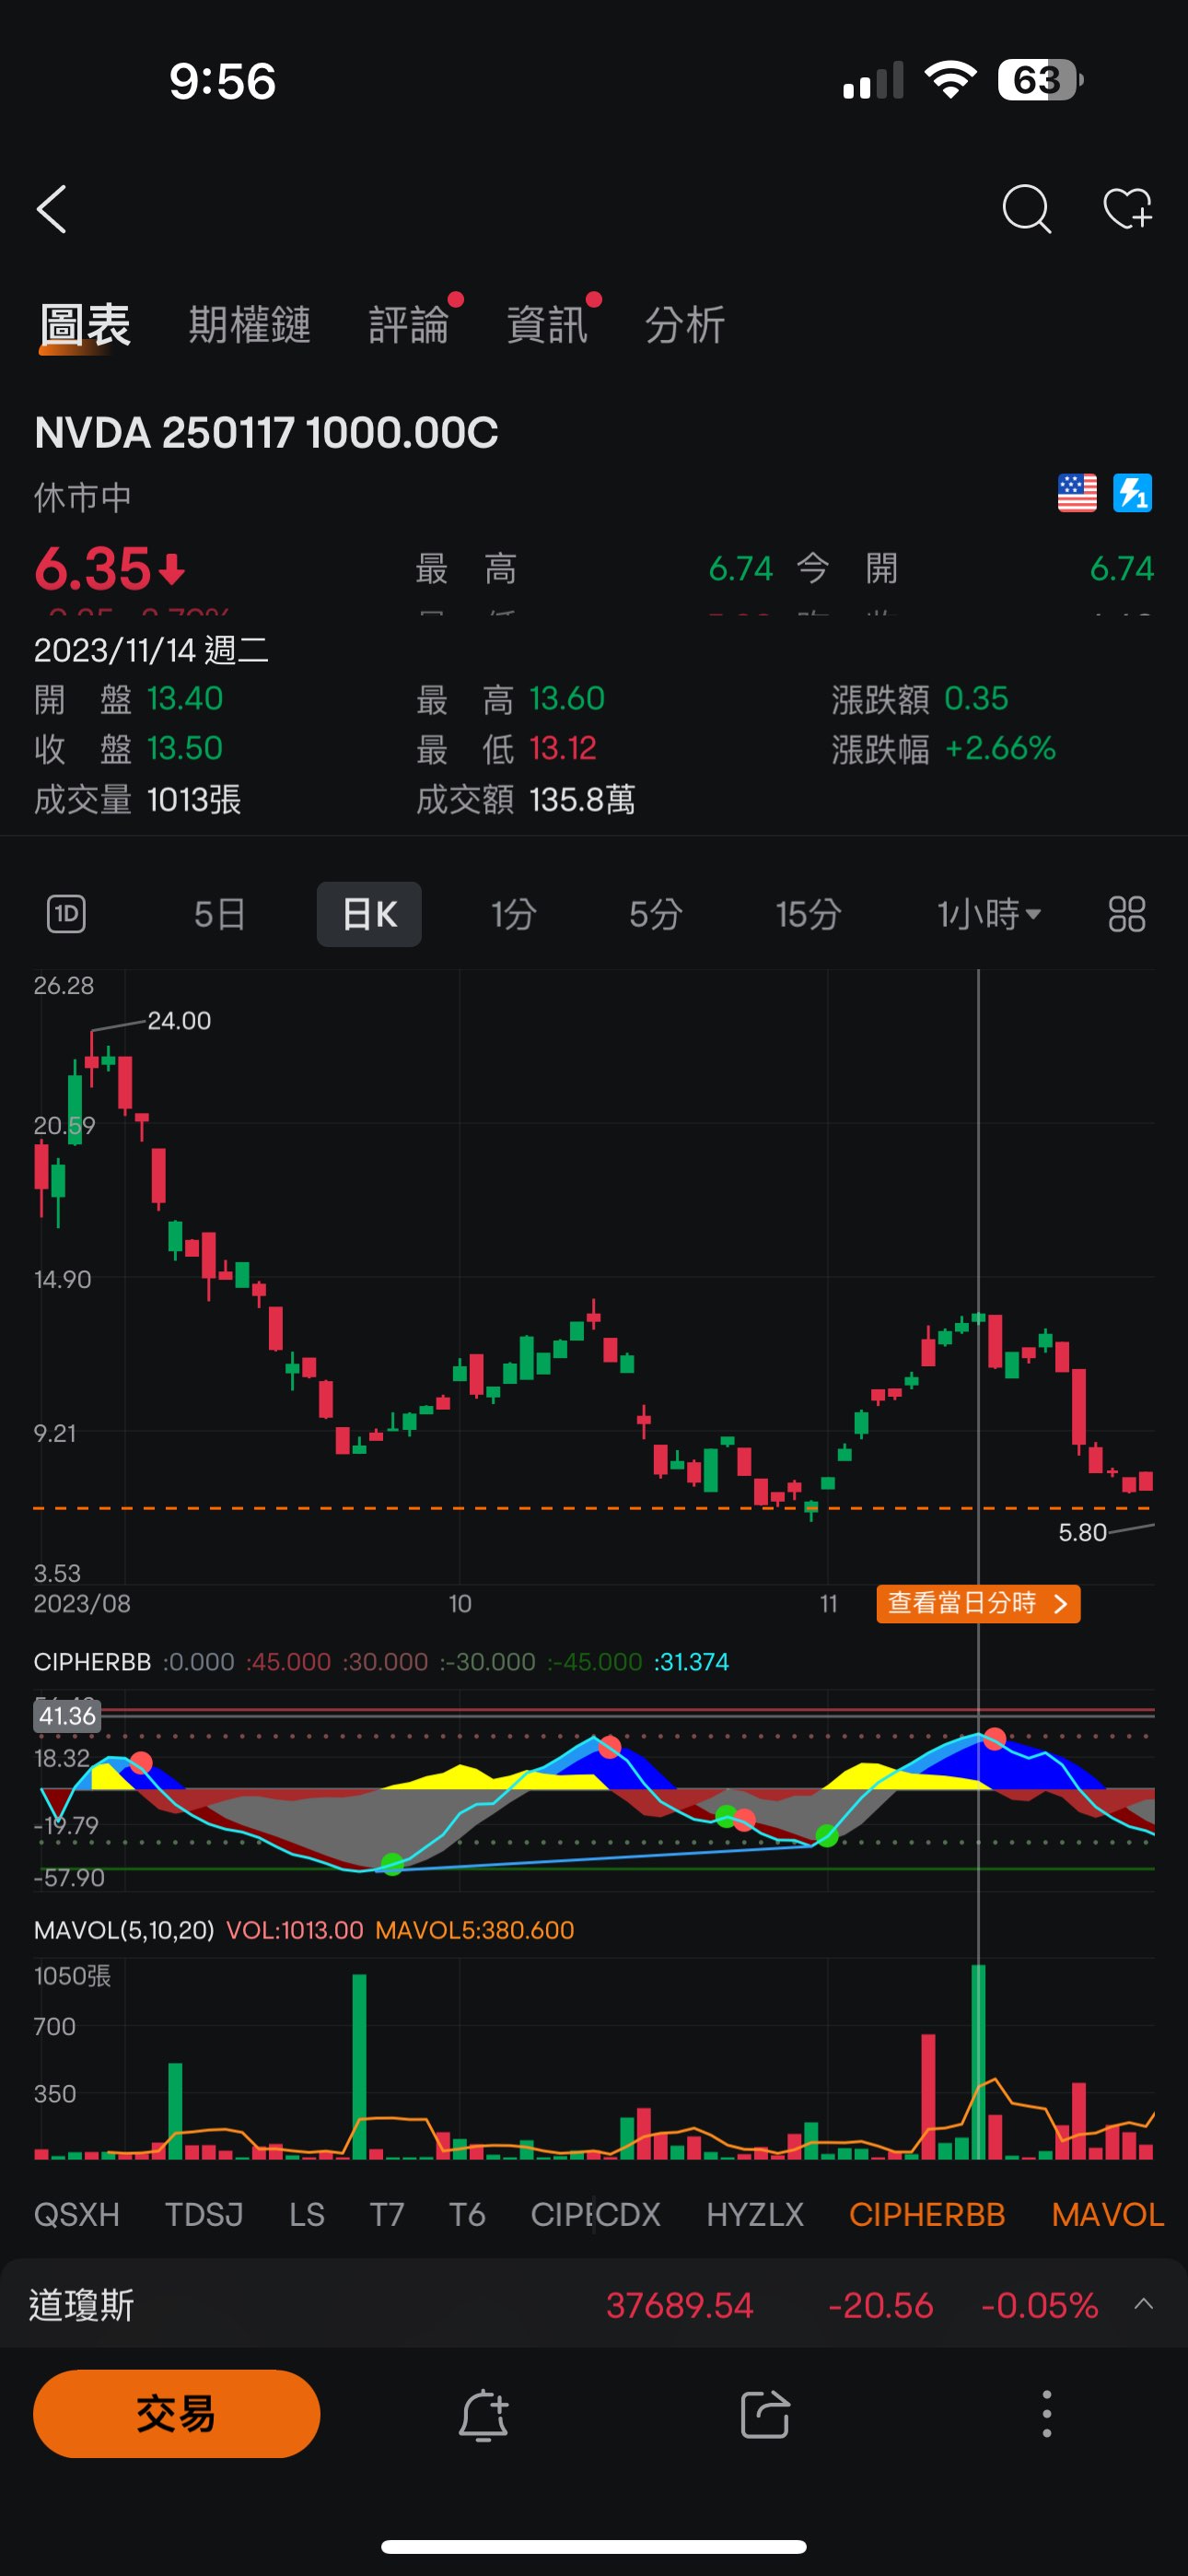This screenshot has height=2576, width=1188.
Task: Select the TDSJ indicator
Action: click(204, 2215)
